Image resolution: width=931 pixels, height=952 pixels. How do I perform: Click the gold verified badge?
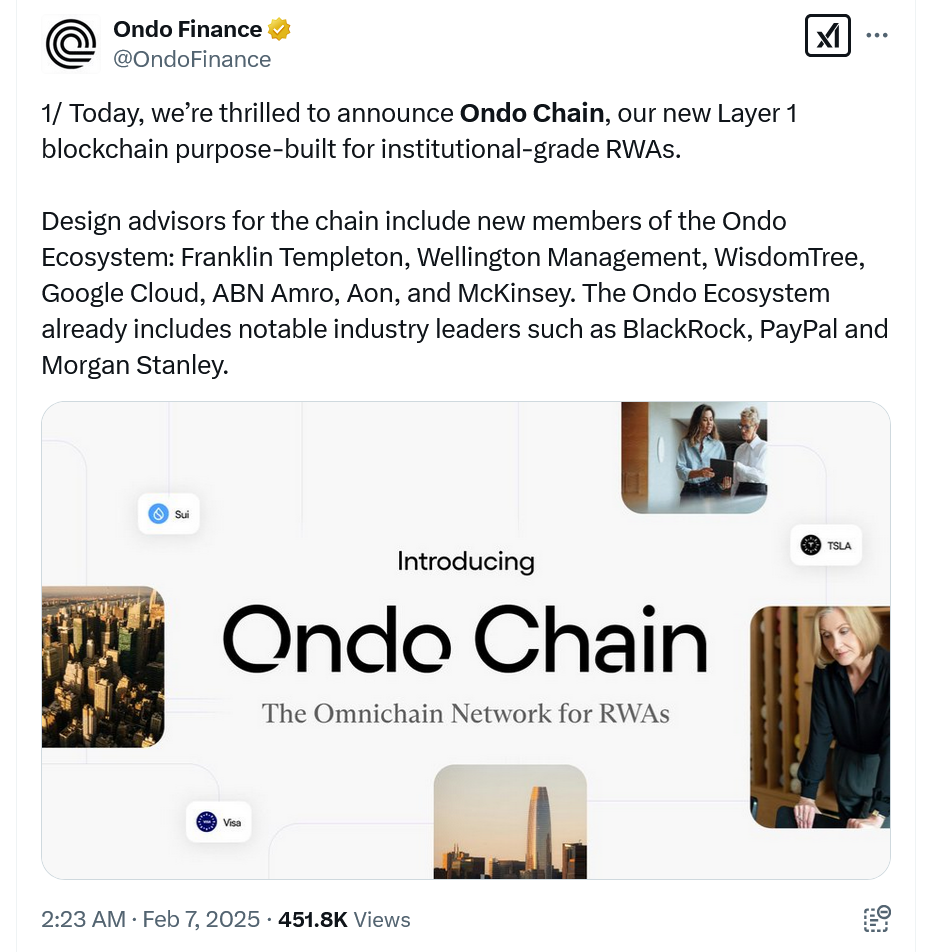coord(279,30)
